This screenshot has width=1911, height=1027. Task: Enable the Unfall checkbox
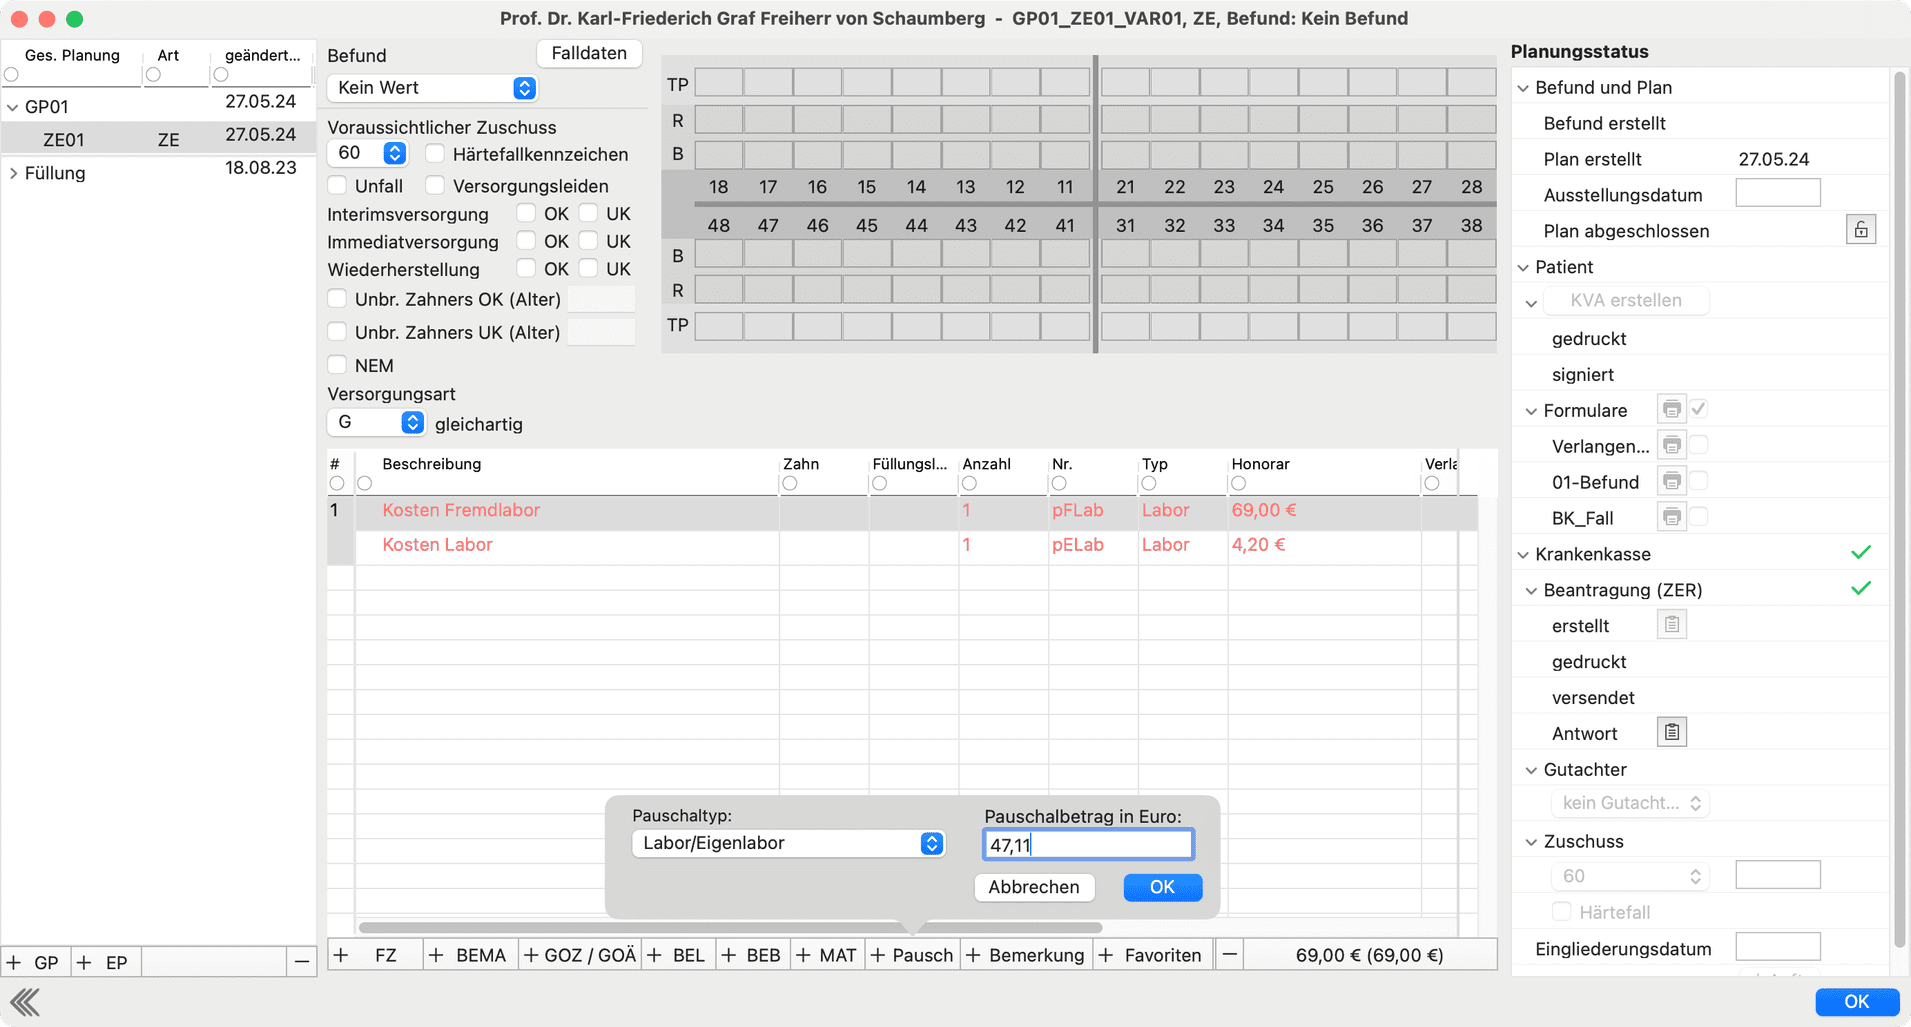(337, 186)
